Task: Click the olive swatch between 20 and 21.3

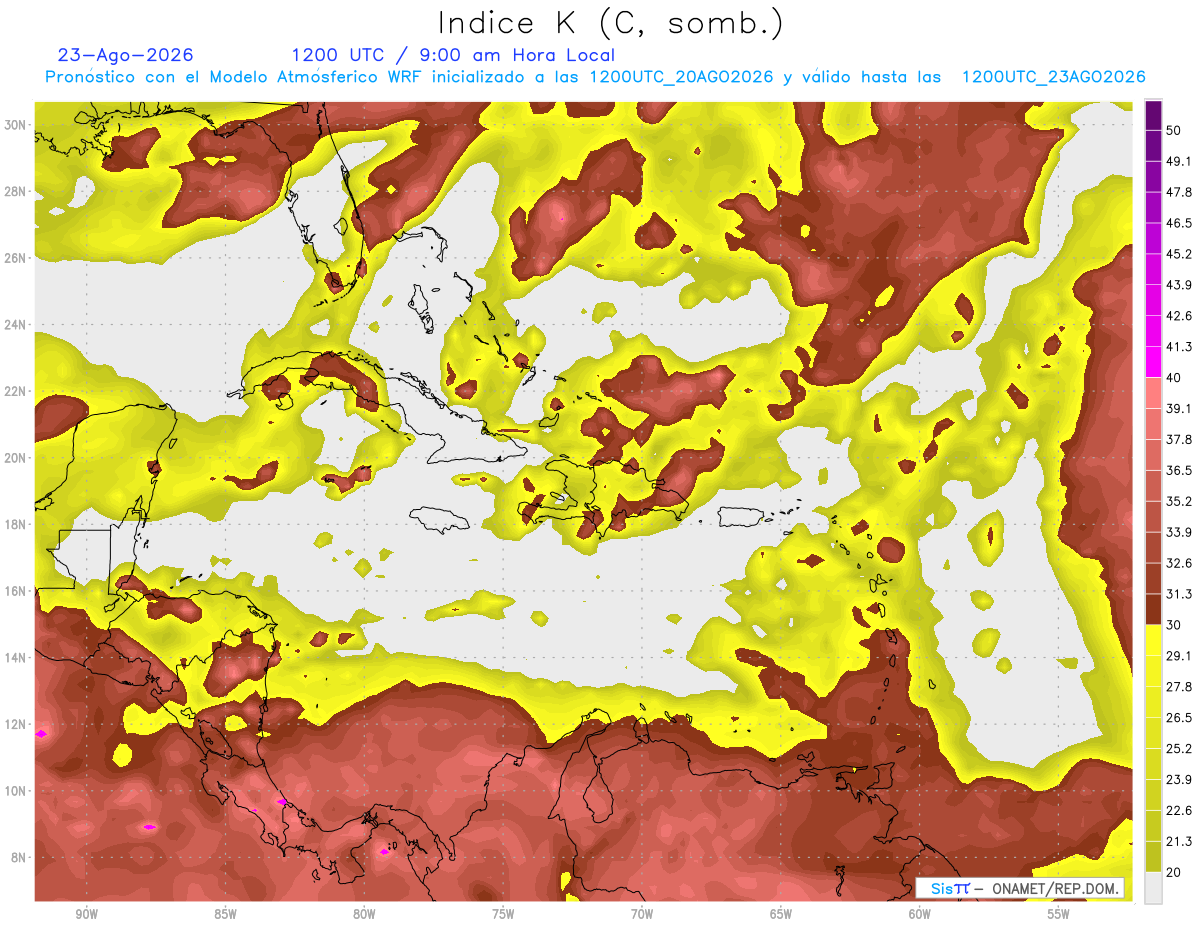Action: (1153, 857)
